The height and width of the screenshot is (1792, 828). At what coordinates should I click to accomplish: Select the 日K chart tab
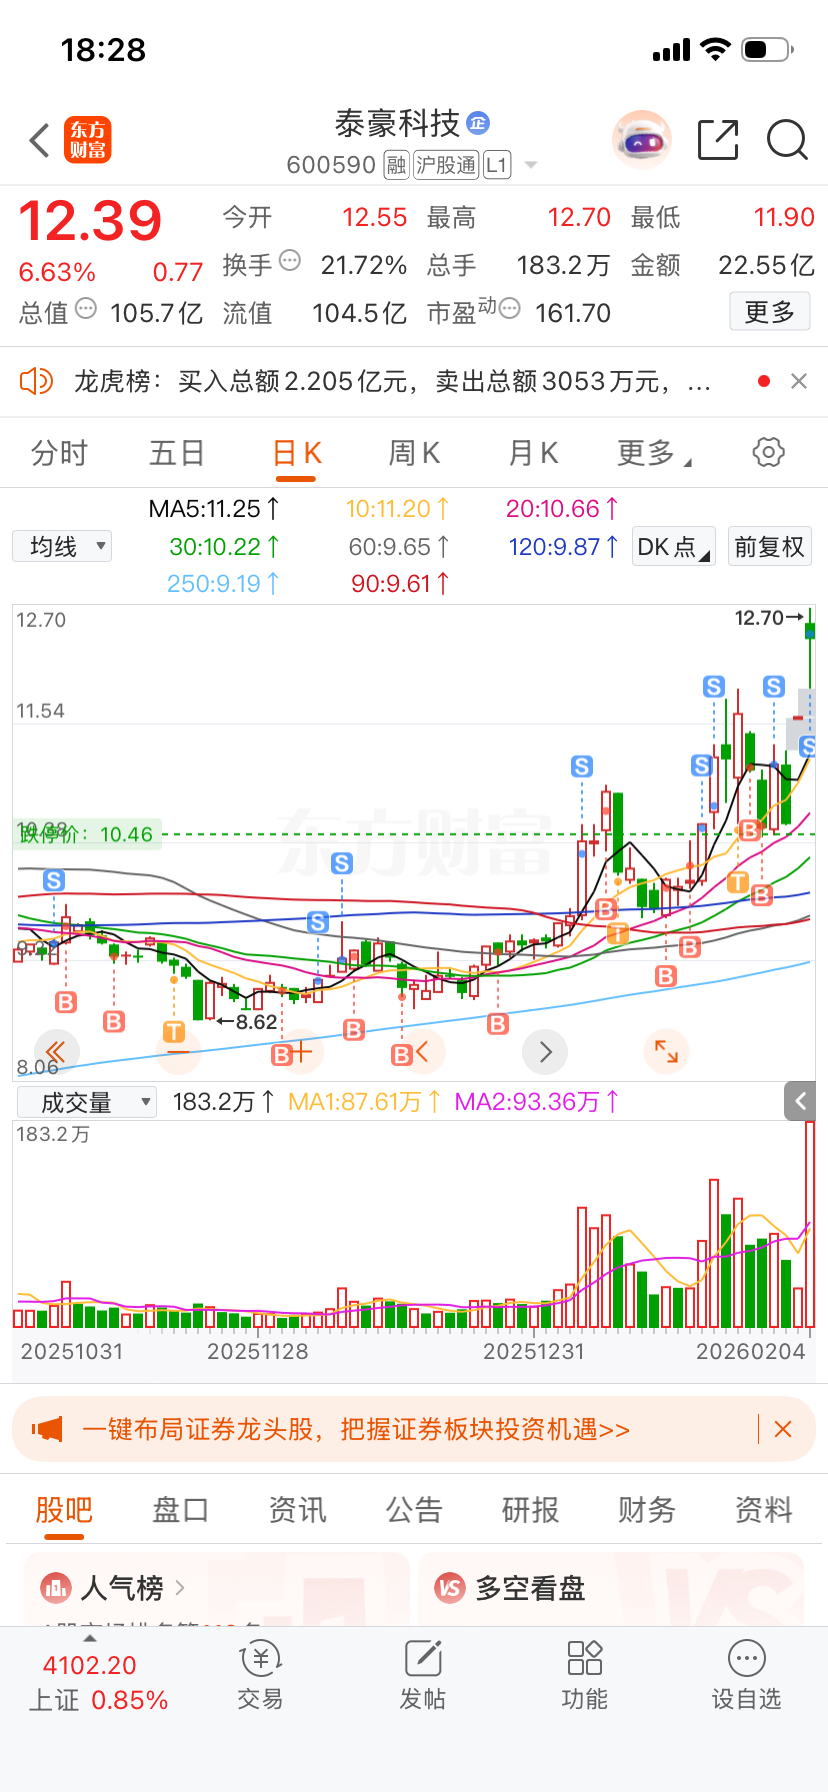click(296, 453)
